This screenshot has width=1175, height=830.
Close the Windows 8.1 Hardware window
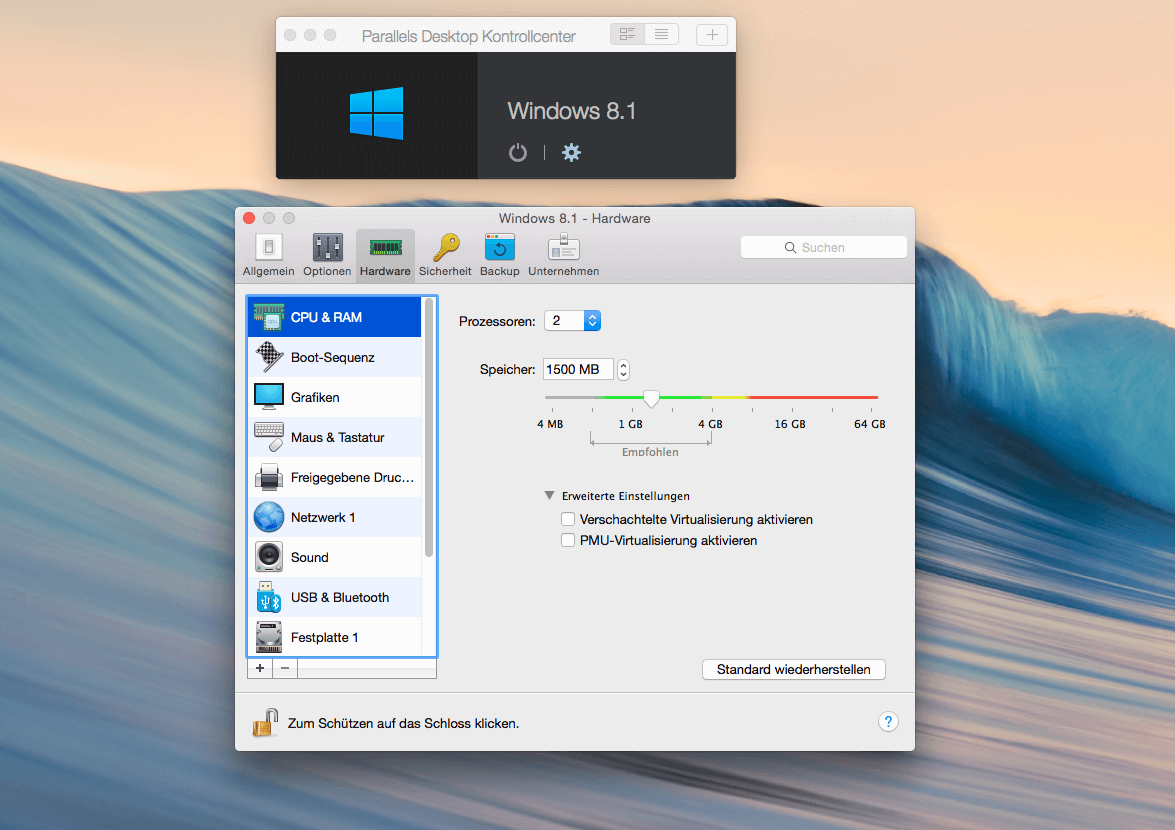[x=250, y=218]
